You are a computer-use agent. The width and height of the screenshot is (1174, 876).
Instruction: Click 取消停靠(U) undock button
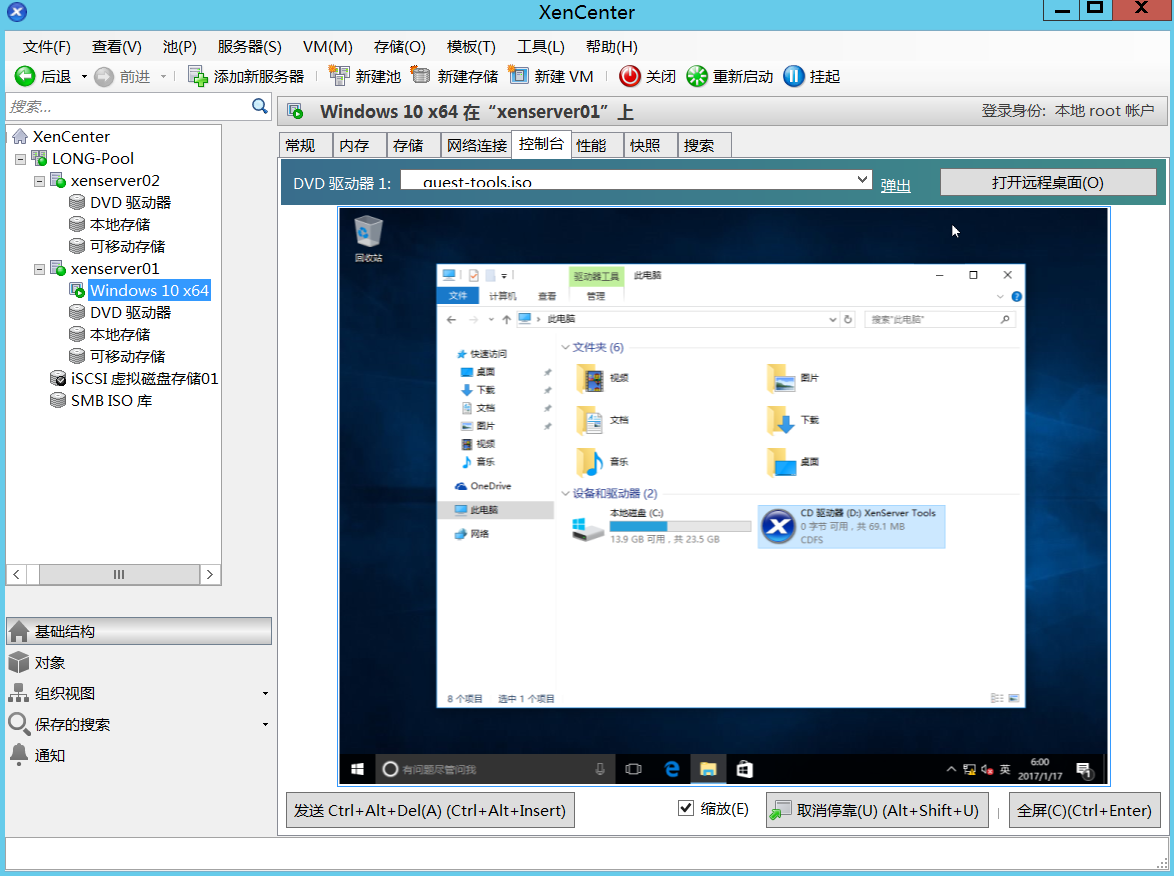point(878,810)
